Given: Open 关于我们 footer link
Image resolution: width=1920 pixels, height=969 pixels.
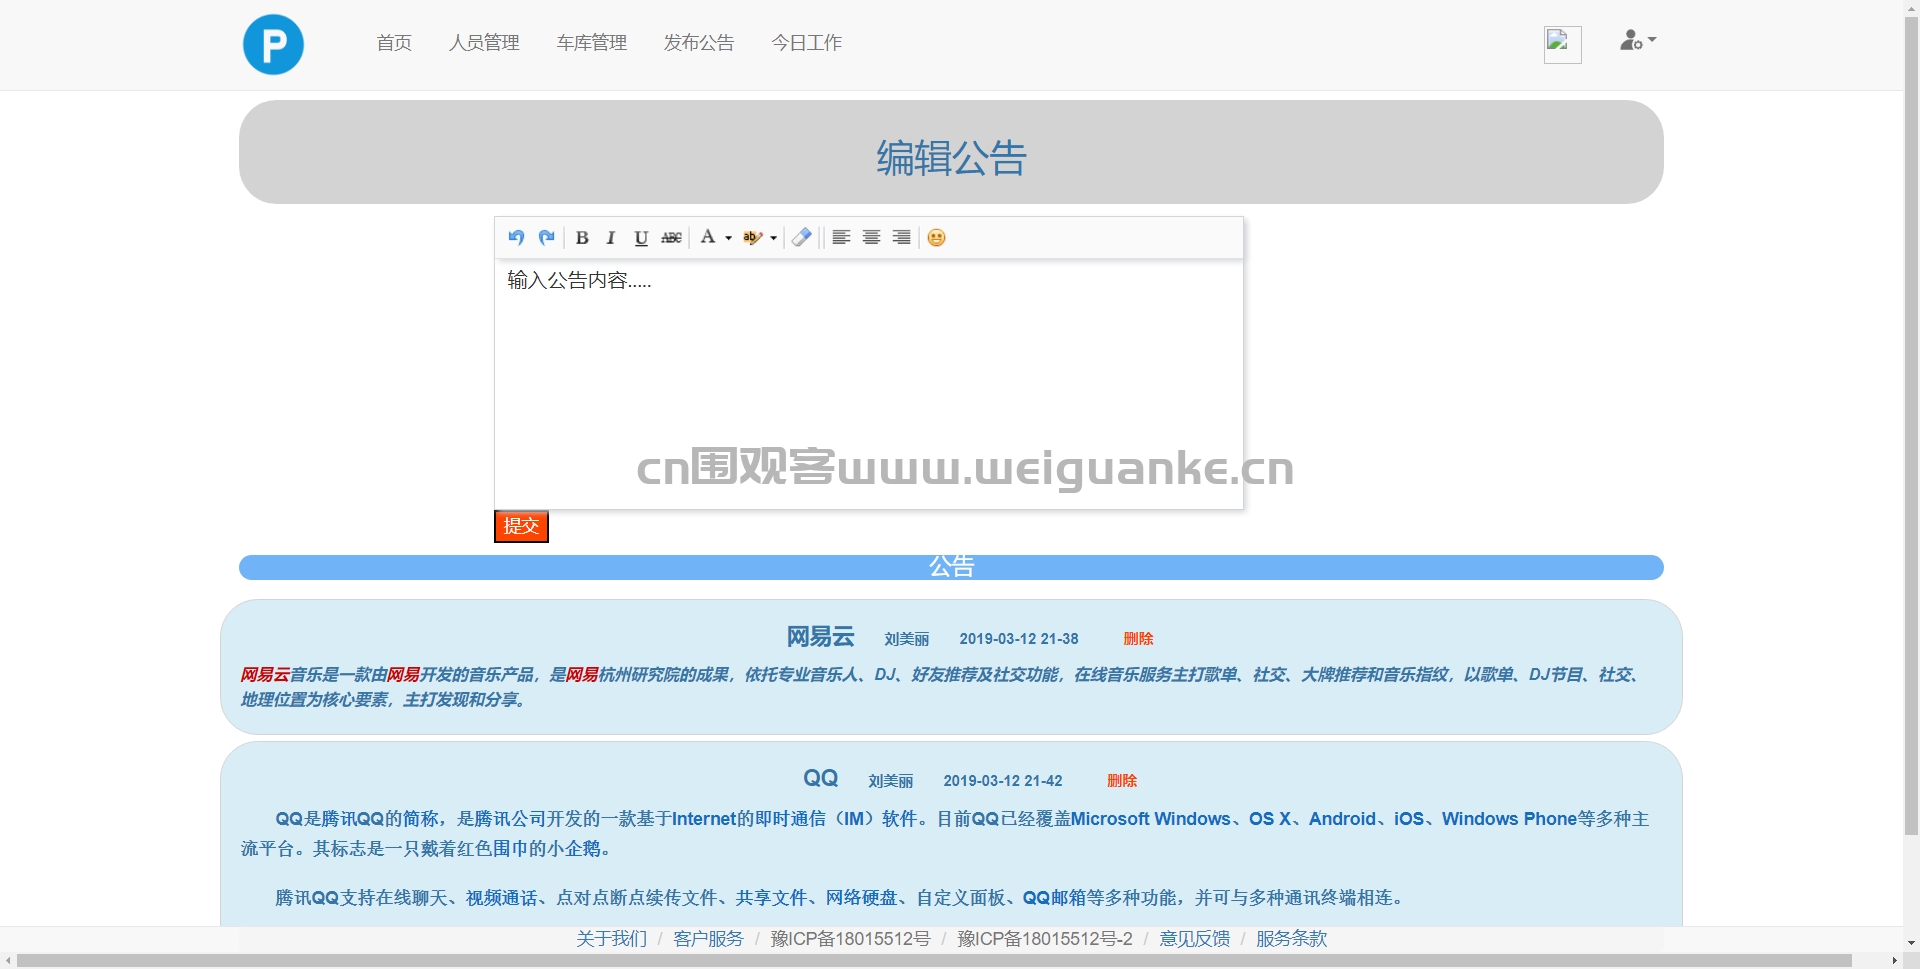Looking at the screenshot, I should pos(612,939).
